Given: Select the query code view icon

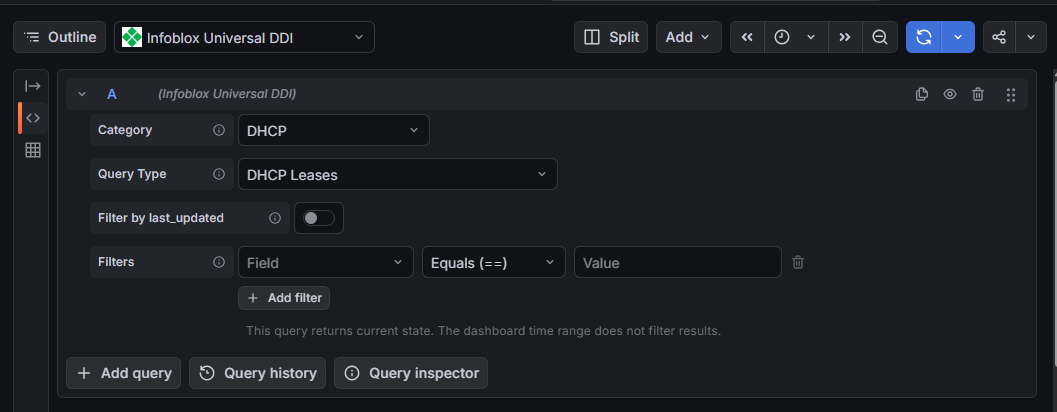Looking at the screenshot, I should (32, 118).
